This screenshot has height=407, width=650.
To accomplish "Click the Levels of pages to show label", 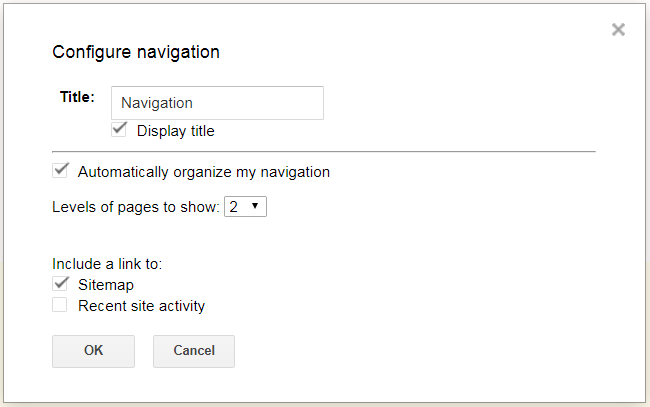I will pos(136,207).
